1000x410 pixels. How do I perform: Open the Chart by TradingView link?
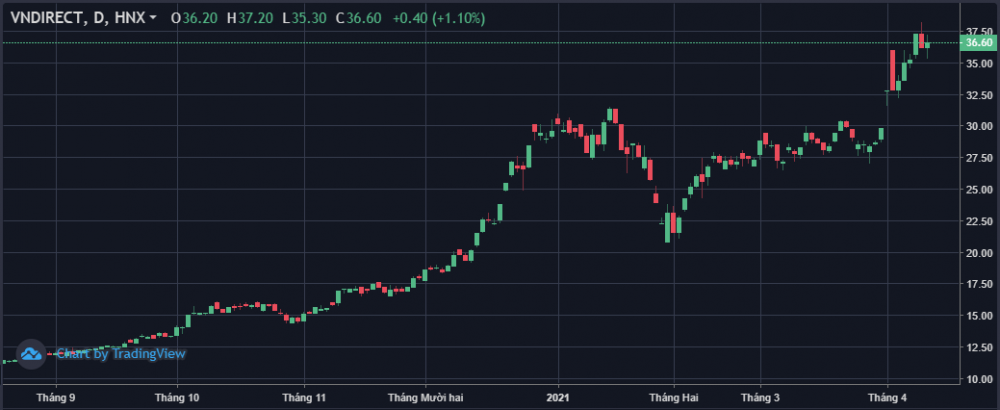(121, 353)
